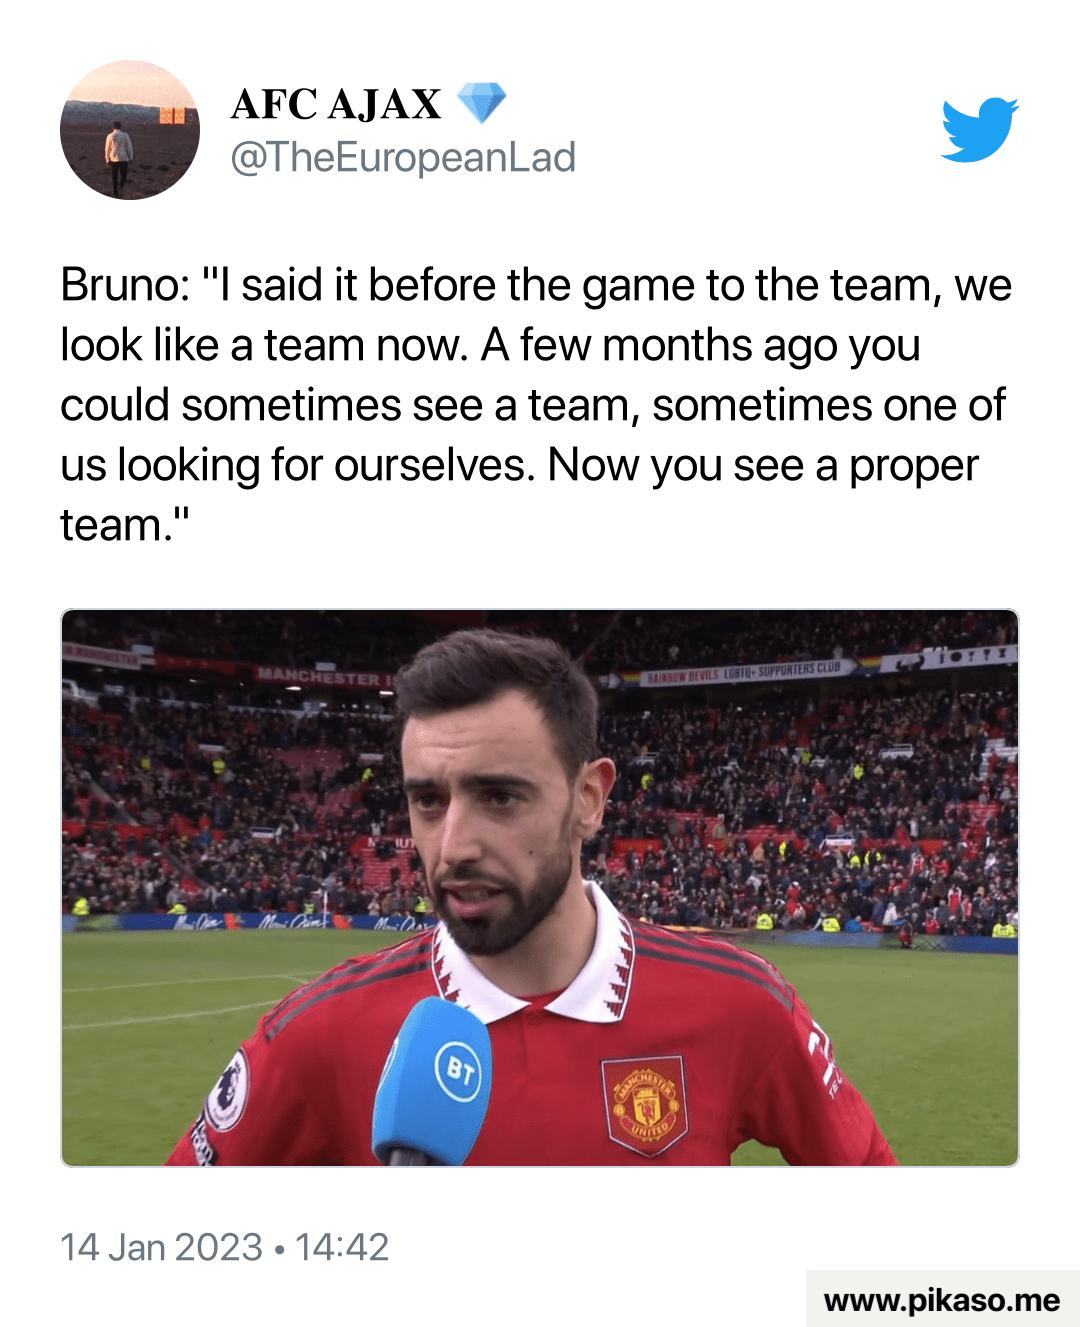Click the tweet's last line reading team.
The height and width of the screenshot is (1327, 1080).
[125, 525]
